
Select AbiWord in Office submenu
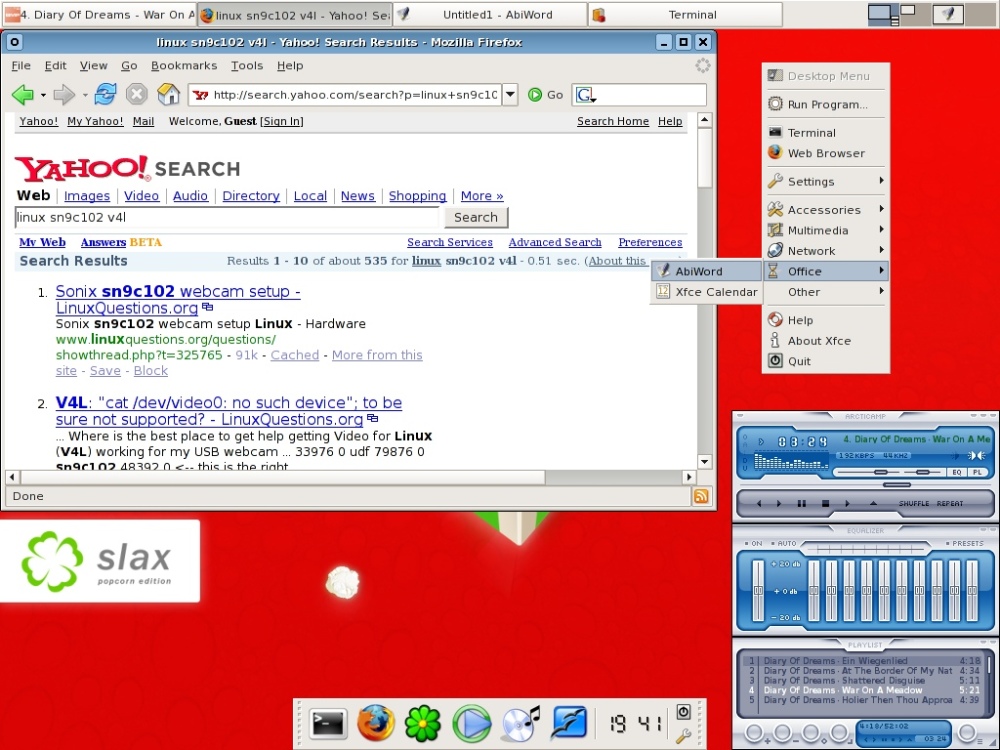pos(706,271)
